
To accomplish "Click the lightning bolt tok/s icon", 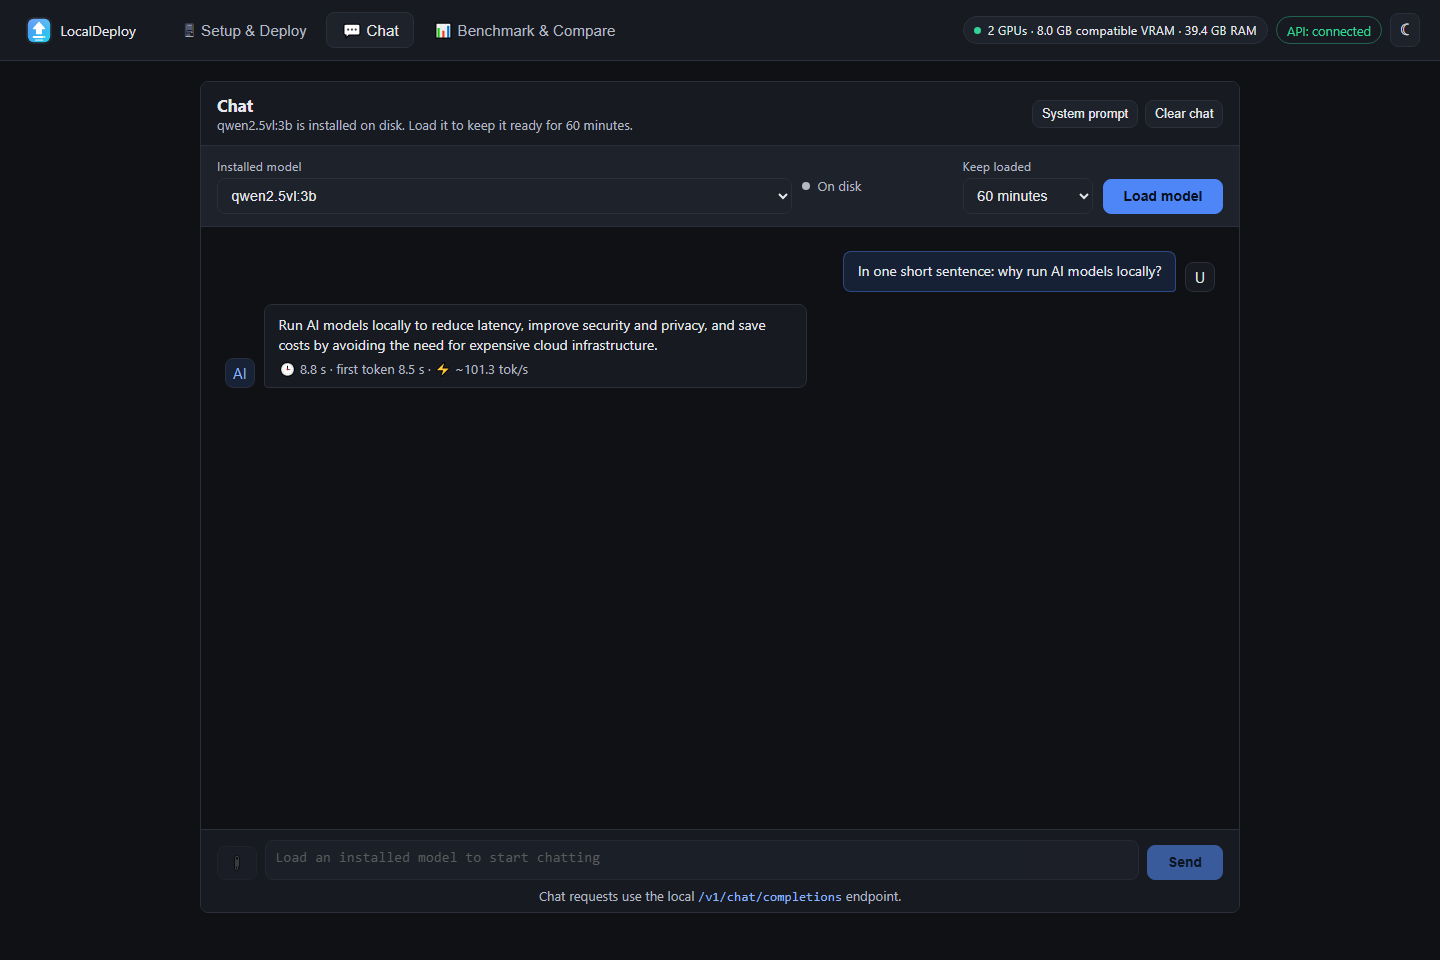I will click(443, 370).
